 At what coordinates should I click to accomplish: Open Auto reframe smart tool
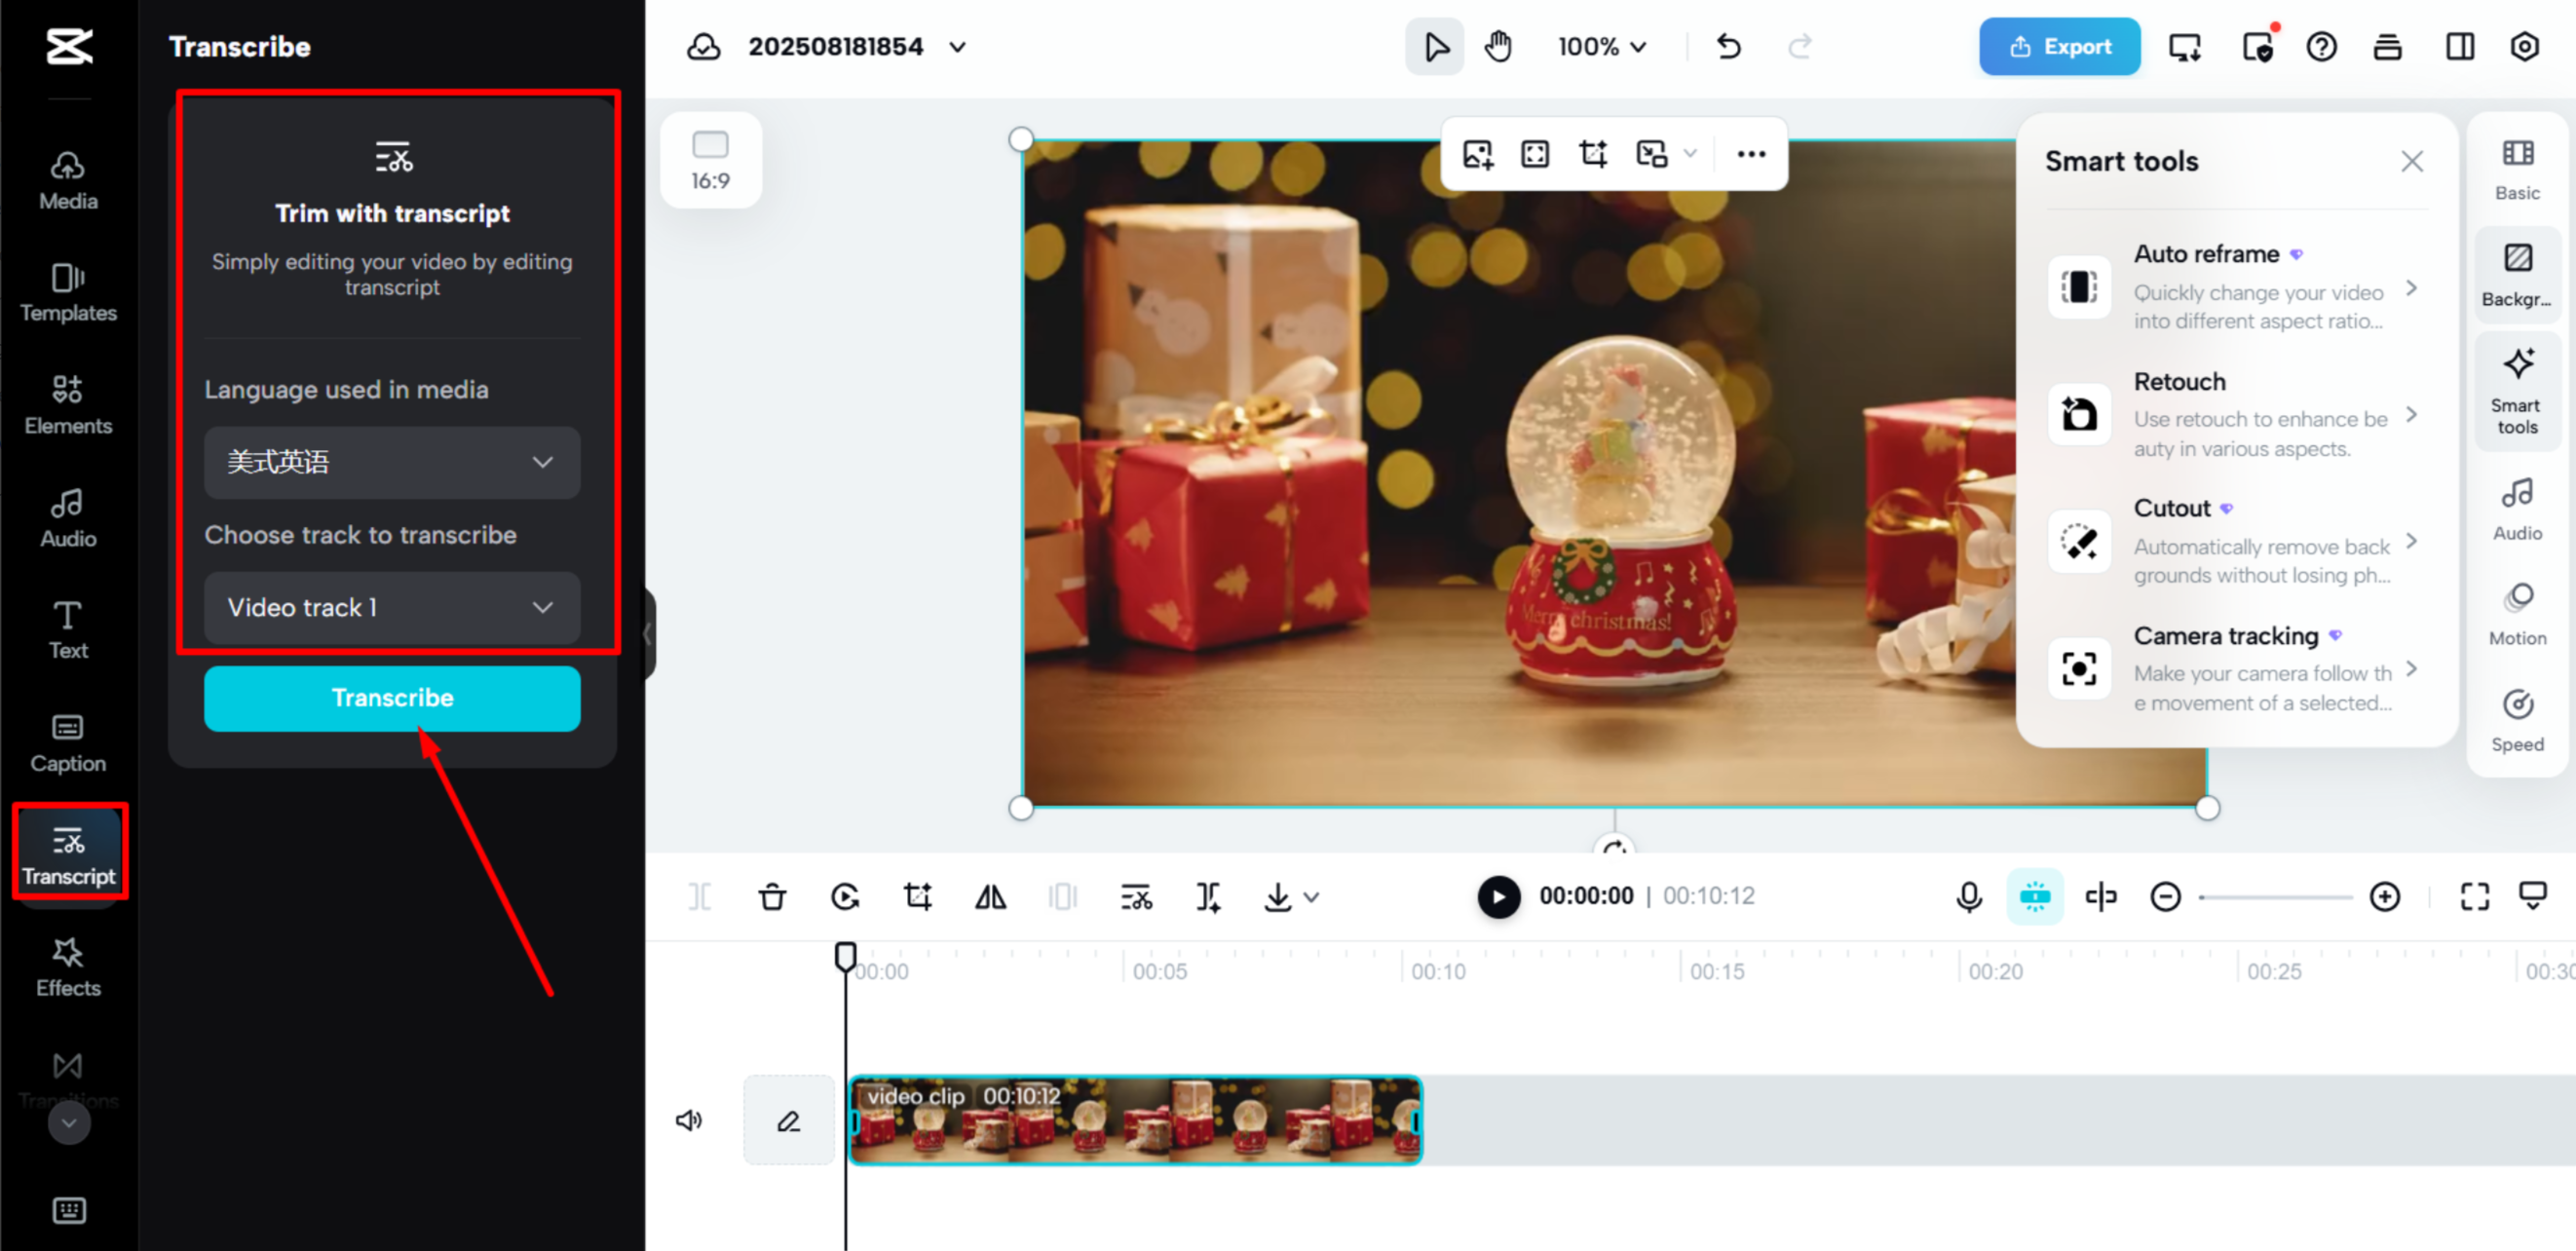[x=2236, y=287]
